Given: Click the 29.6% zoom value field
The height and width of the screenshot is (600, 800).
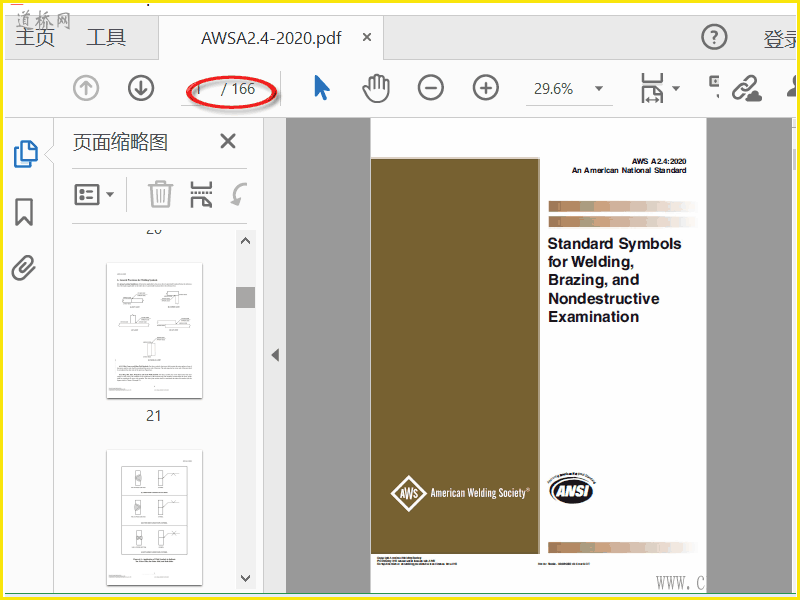Looking at the screenshot, I should 554,89.
